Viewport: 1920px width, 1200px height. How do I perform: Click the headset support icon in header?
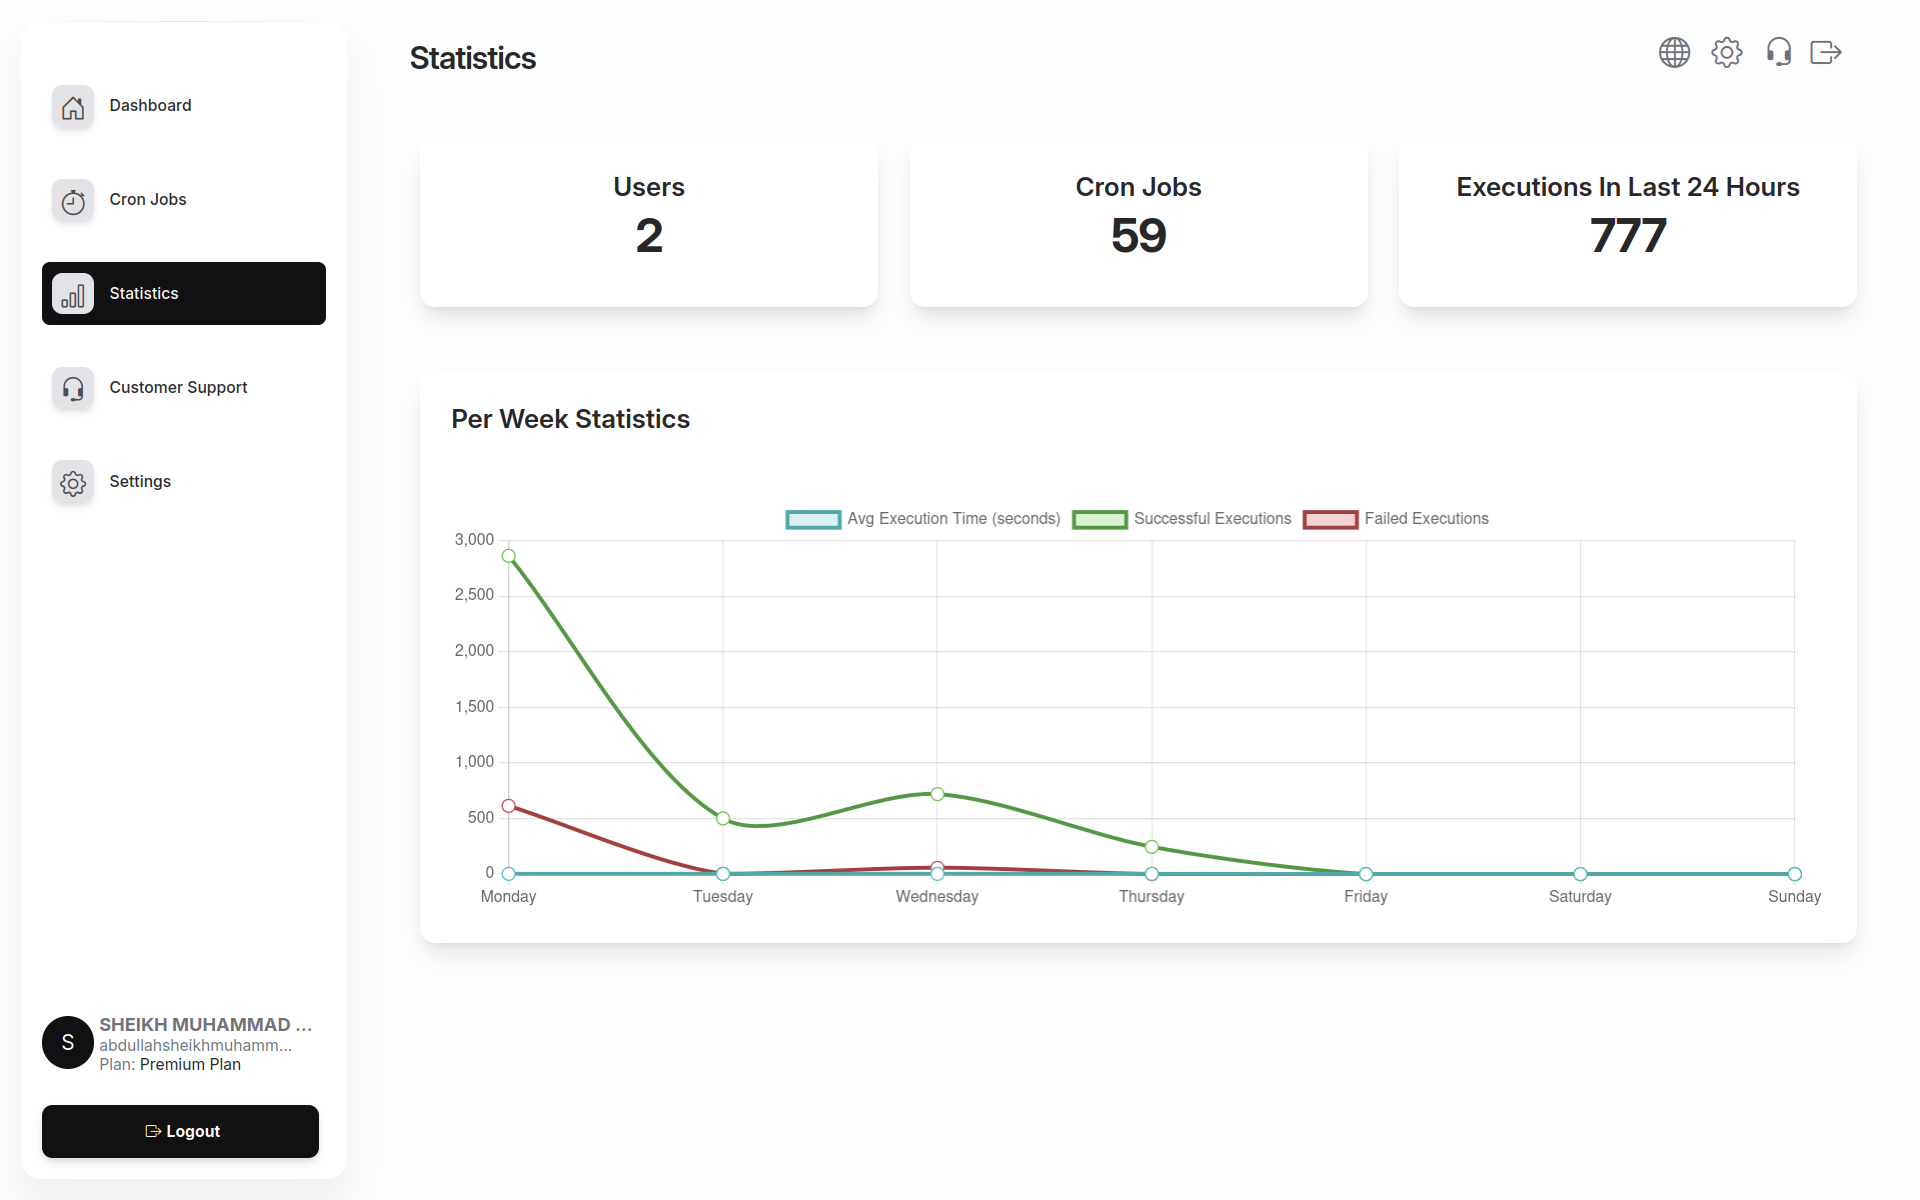tap(1778, 52)
